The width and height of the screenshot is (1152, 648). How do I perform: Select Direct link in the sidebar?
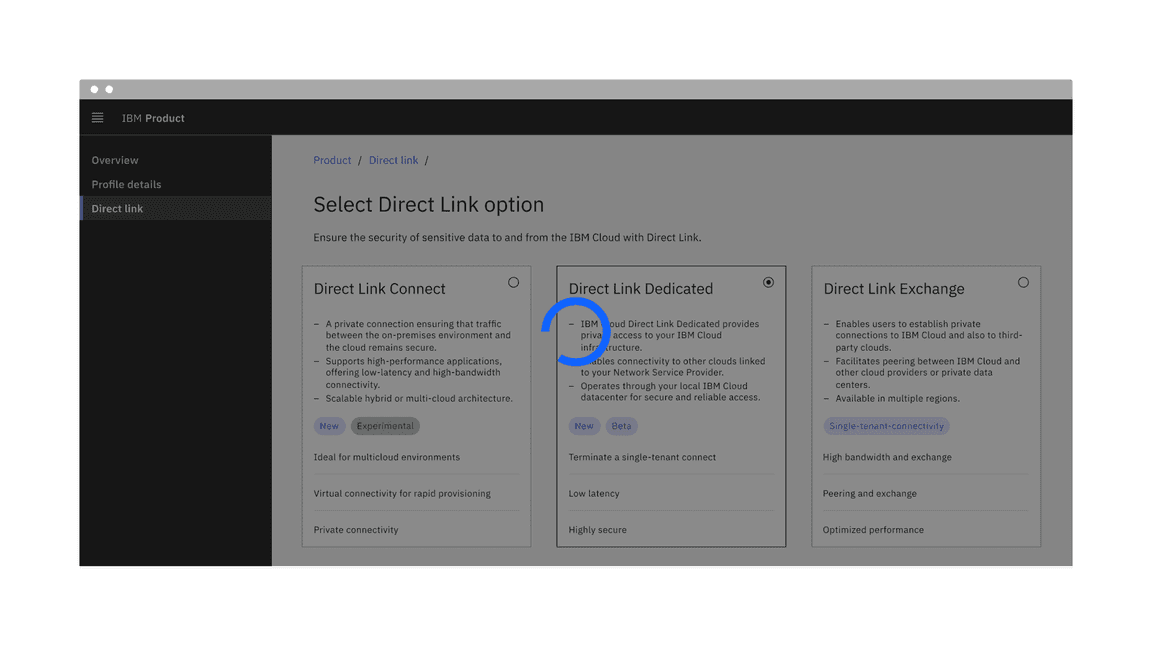pos(117,208)
